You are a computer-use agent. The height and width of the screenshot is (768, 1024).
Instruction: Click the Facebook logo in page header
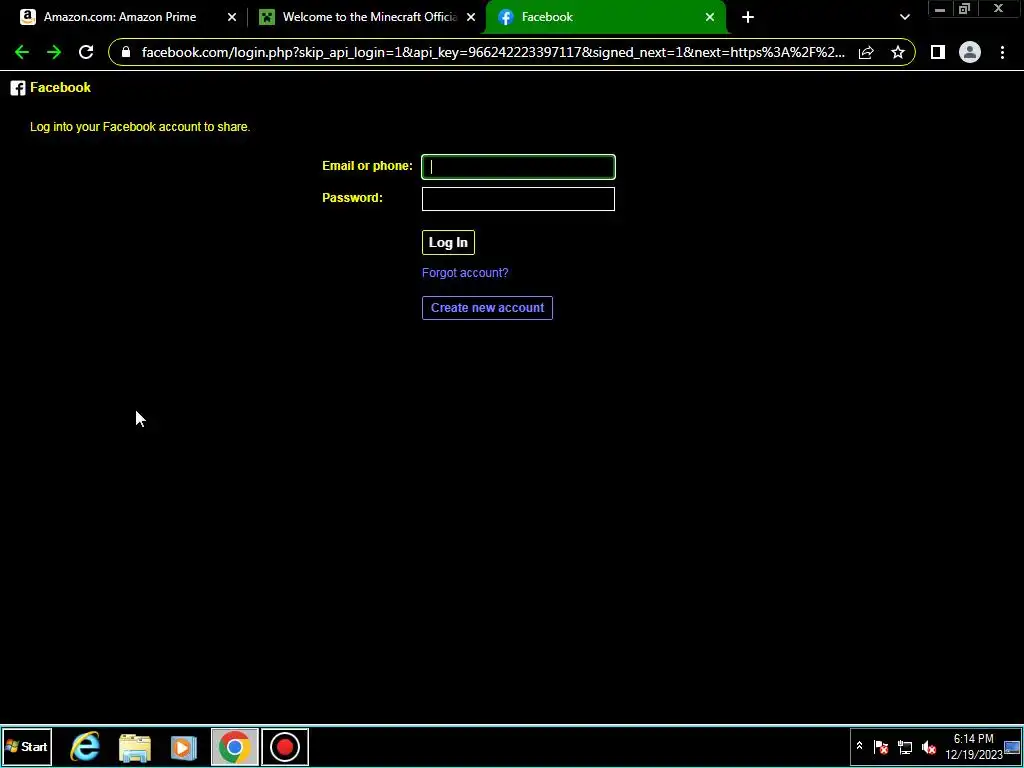[18, 88]
